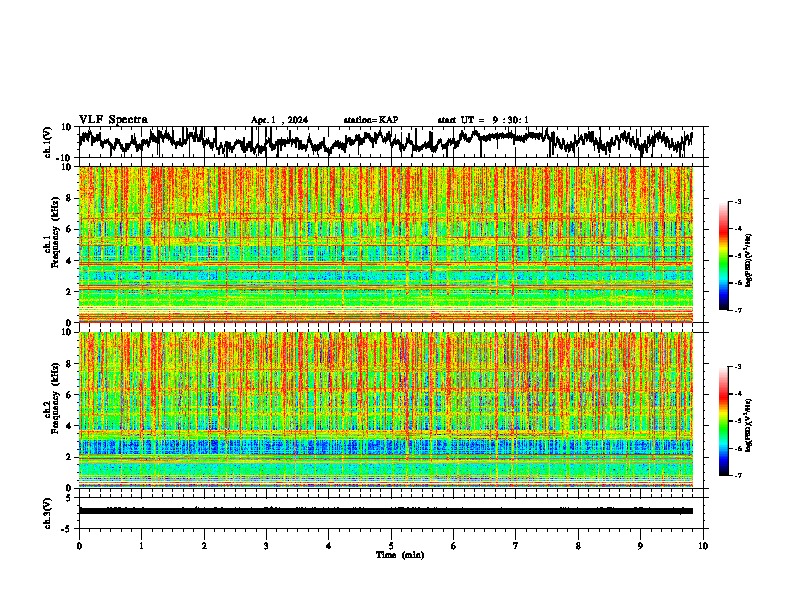Click inside the ch.1 frequency spectrogram
This screenshot has width=792, height=612.
pos(385,244)
